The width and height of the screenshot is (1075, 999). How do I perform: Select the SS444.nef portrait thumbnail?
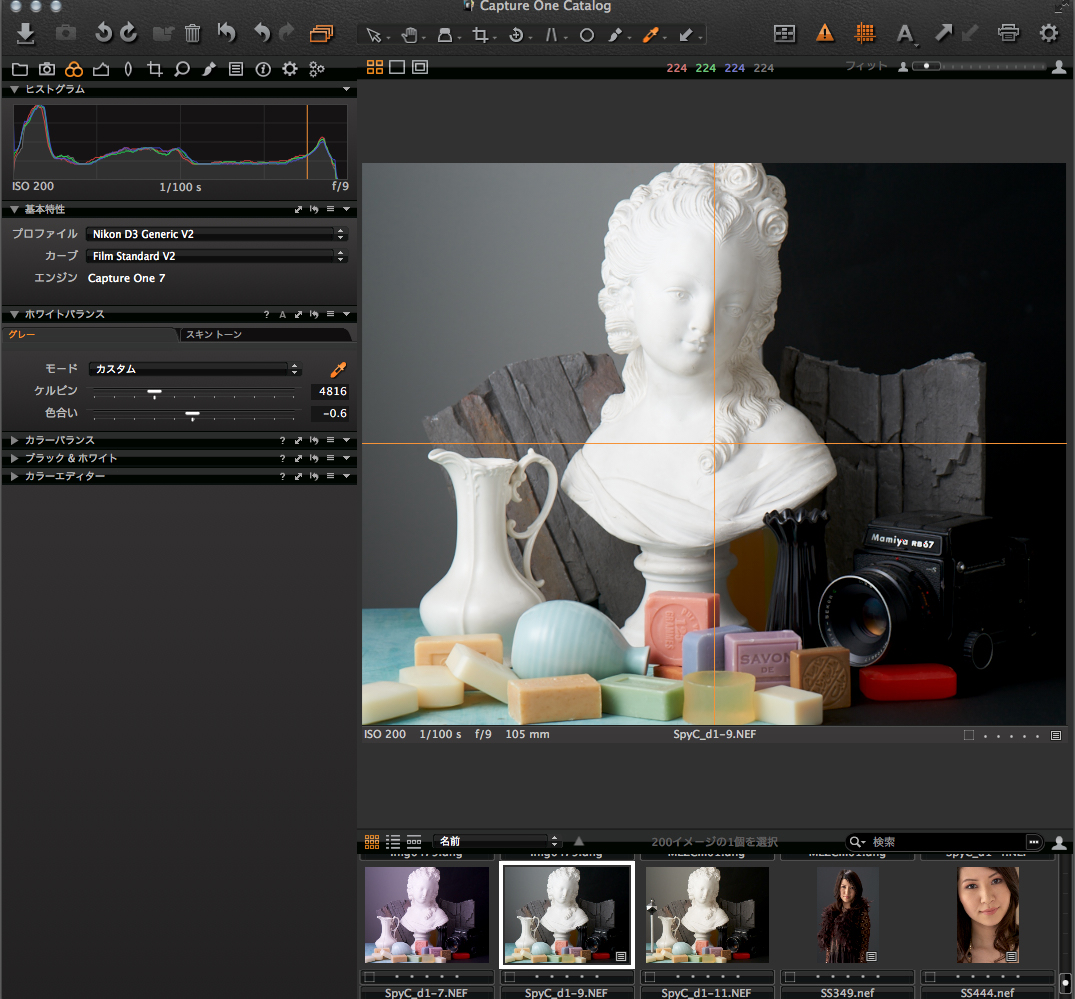pos(987,915)
